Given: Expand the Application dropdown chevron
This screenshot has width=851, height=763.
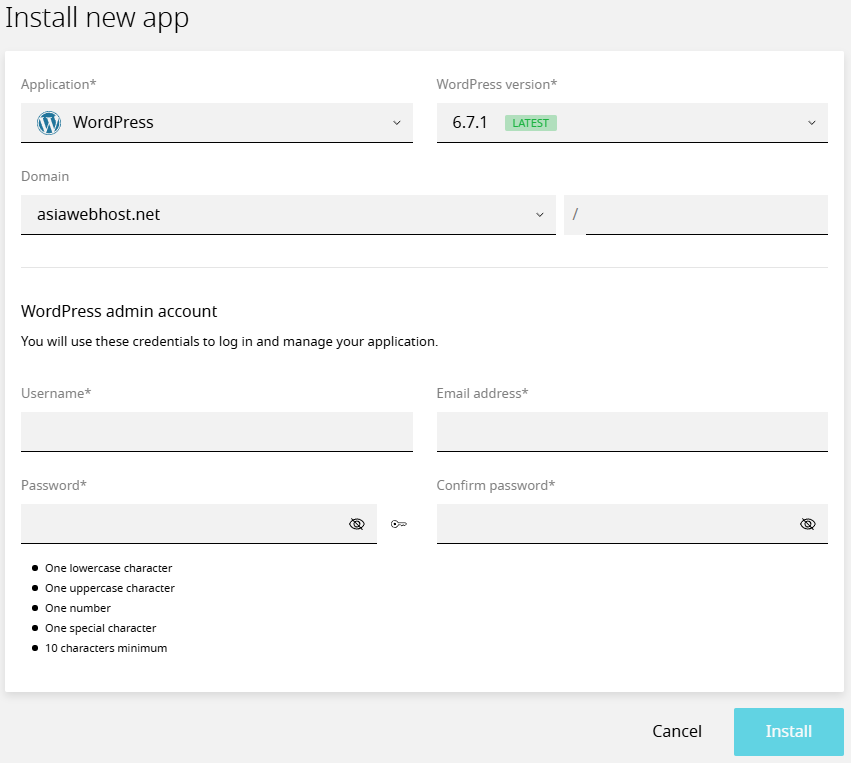Looking at the screenshot, I should tap(397, 123).
